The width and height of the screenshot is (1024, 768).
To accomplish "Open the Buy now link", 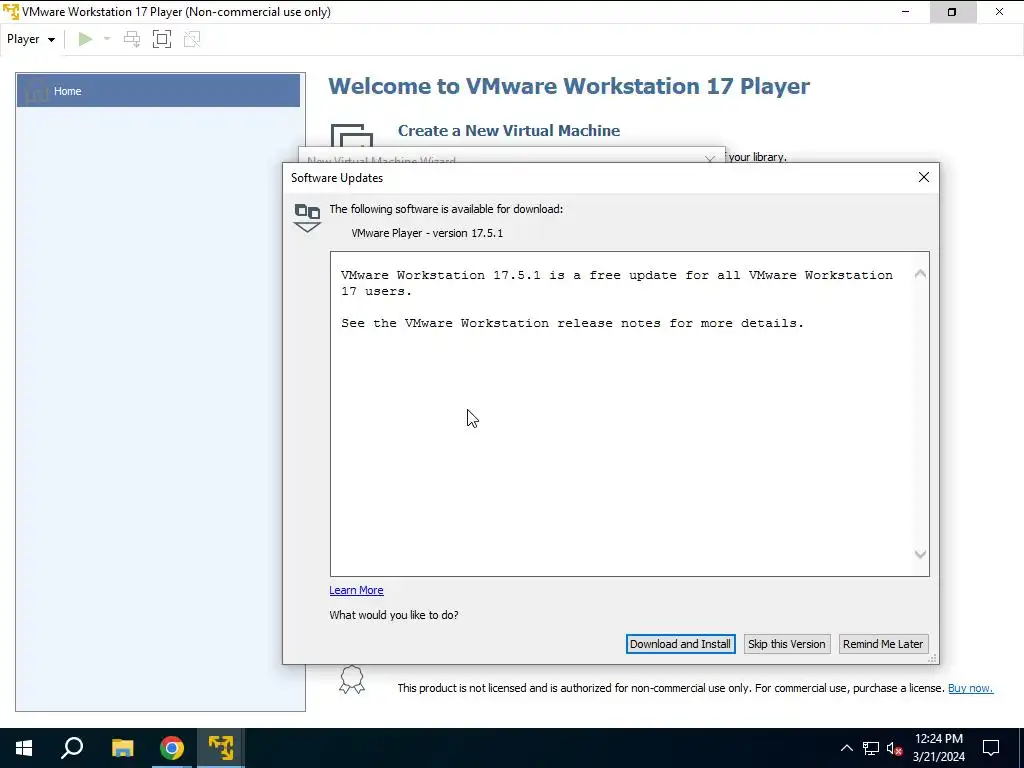I will [x=970, y=688].
